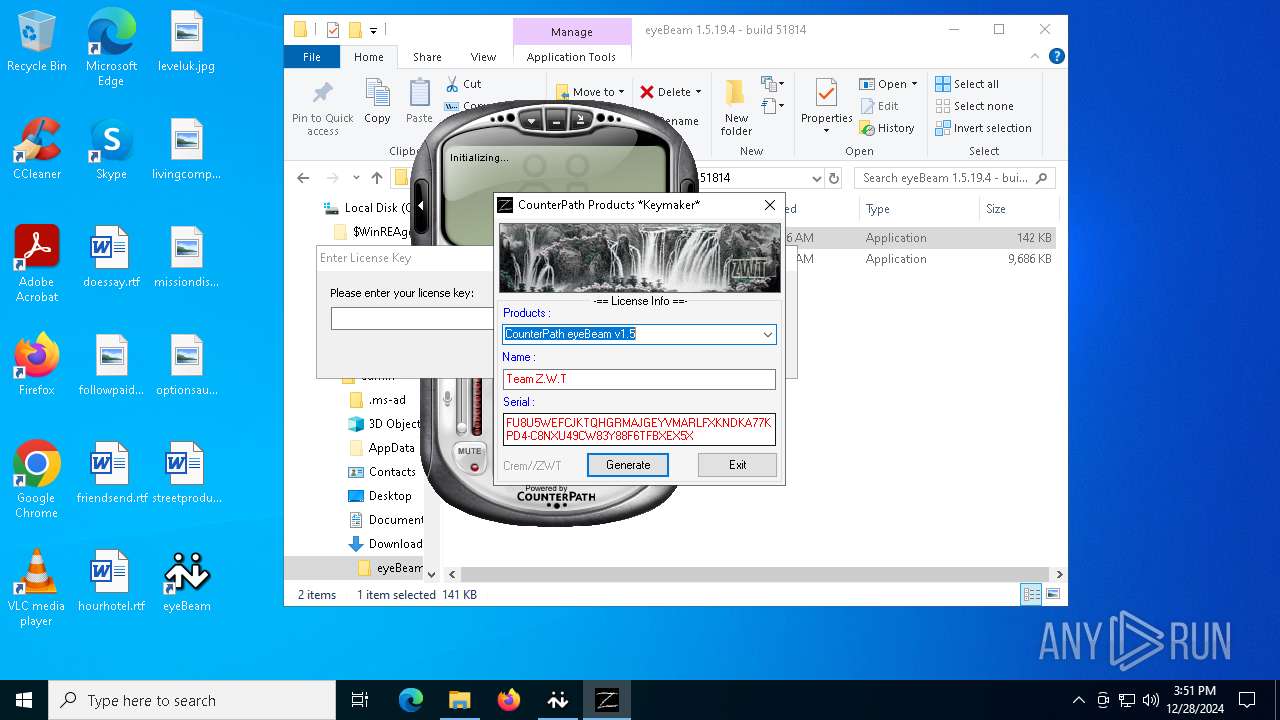Open Properties in Explorer ribbon

pyautogui.click(x=826, y=106)
